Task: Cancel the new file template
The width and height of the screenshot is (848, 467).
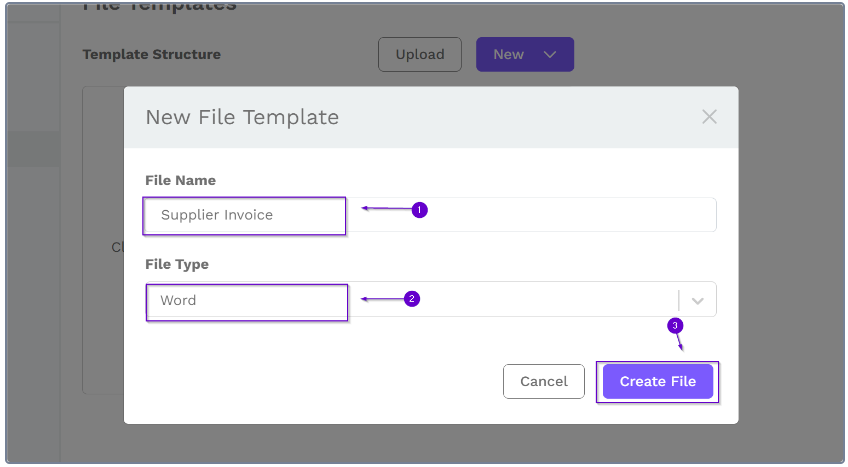Action: [x=544, y=382]
